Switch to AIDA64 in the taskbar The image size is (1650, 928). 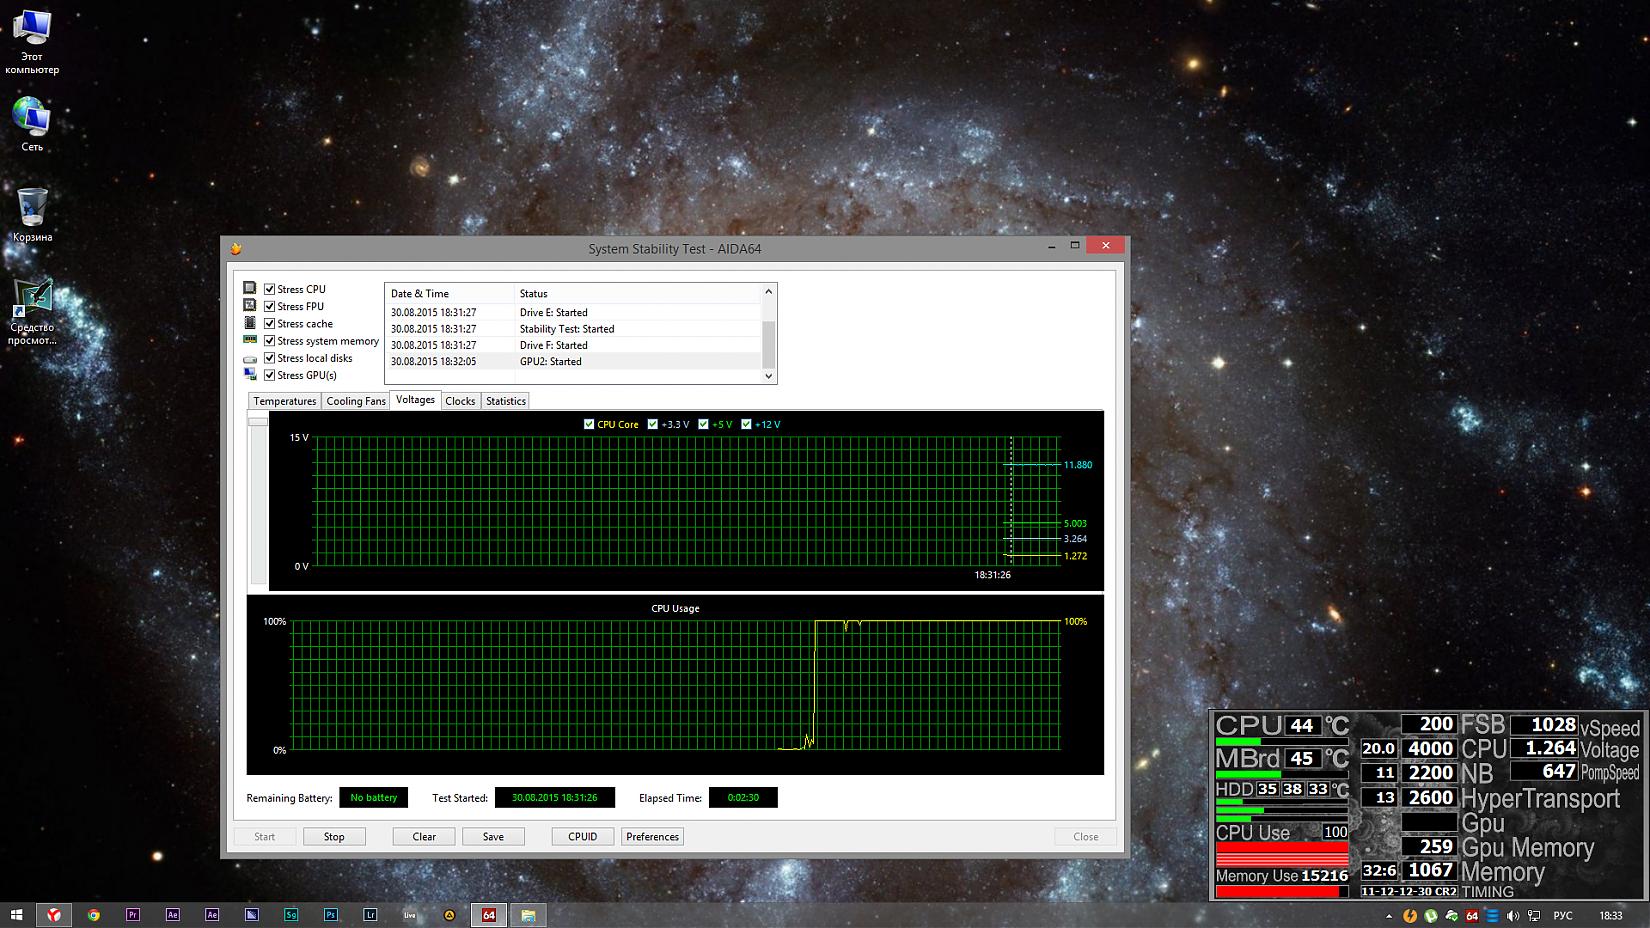489,915
